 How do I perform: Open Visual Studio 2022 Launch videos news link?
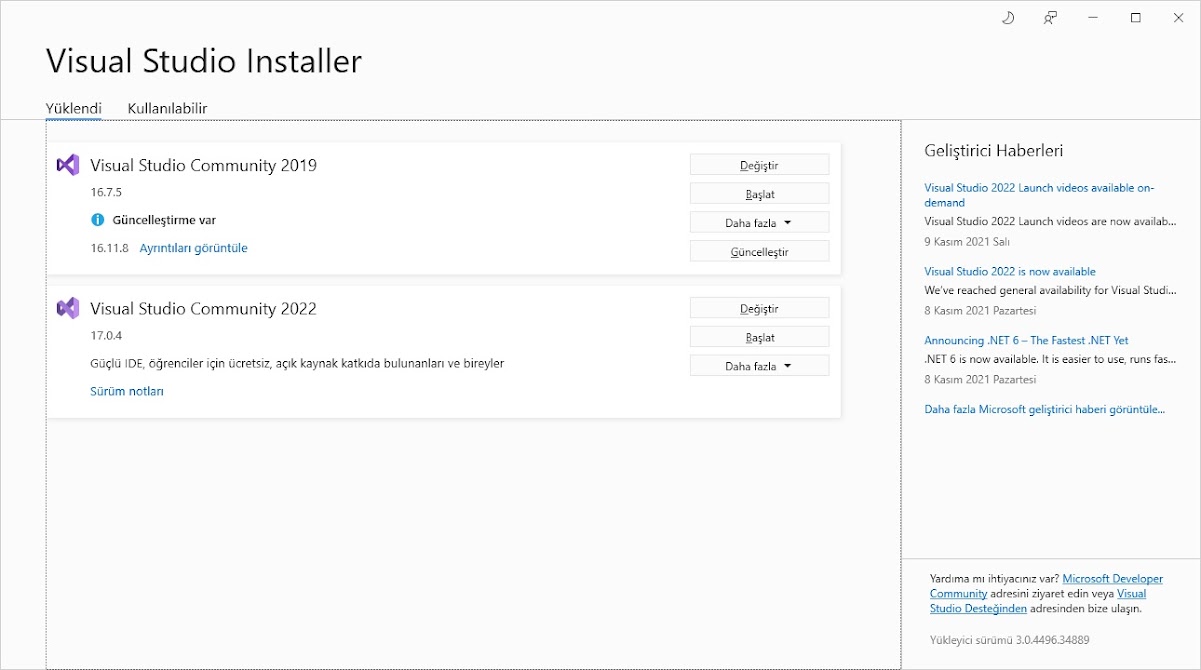tap(1039, 195)
